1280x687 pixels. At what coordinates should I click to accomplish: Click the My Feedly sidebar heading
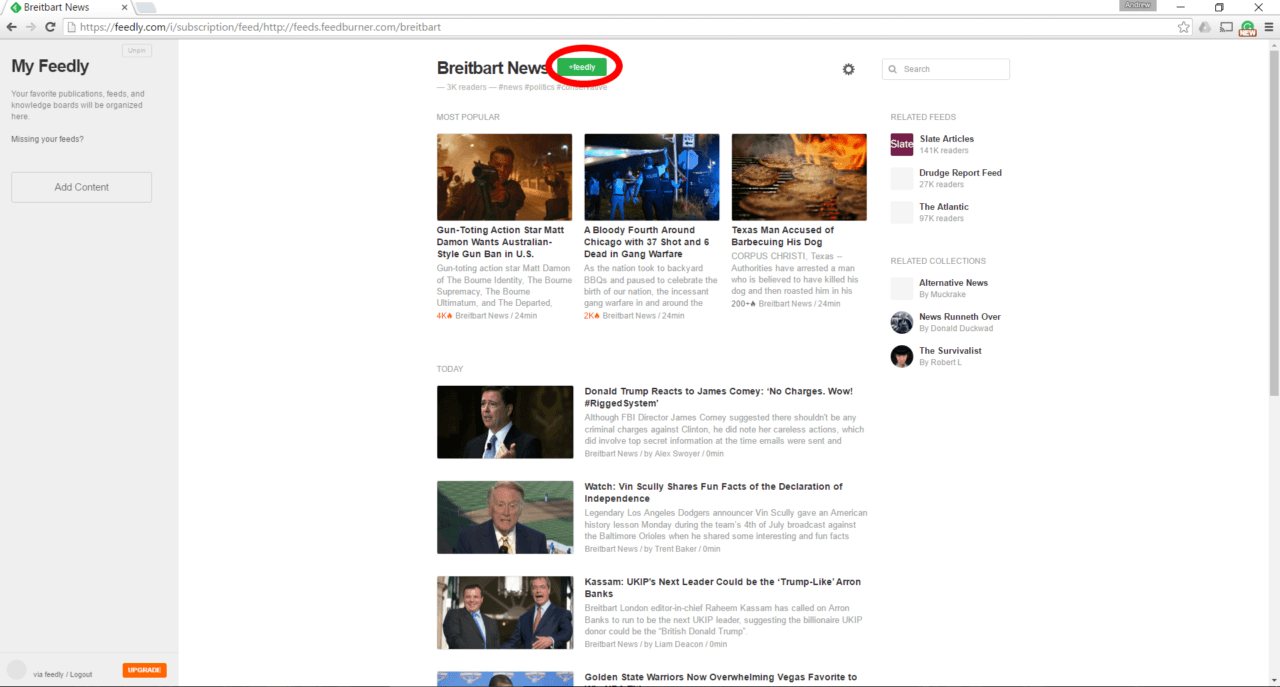pyautogui.click(x=50, y=66)
